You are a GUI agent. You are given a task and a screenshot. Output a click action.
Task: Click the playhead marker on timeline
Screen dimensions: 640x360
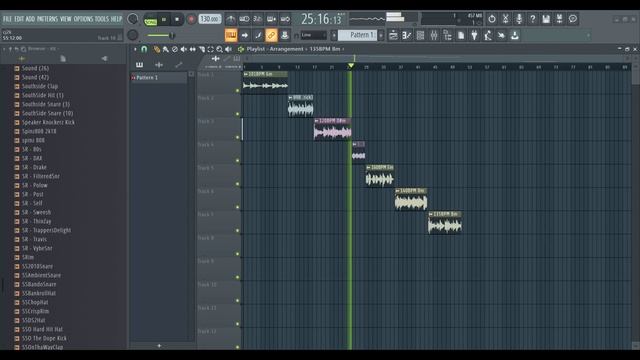coord(351,66)
